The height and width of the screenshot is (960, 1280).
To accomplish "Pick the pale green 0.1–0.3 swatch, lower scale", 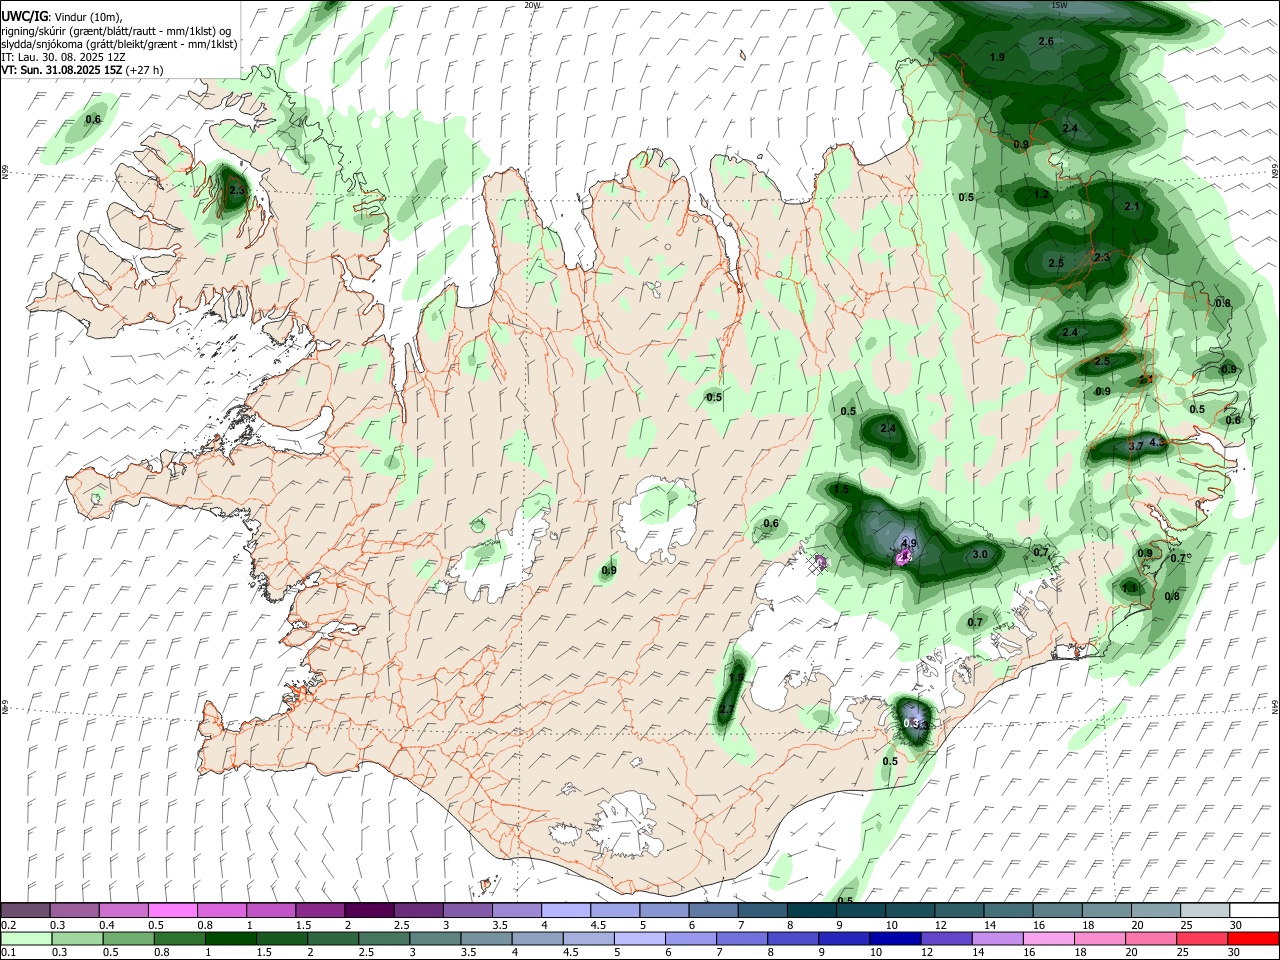I will (26, 938).
